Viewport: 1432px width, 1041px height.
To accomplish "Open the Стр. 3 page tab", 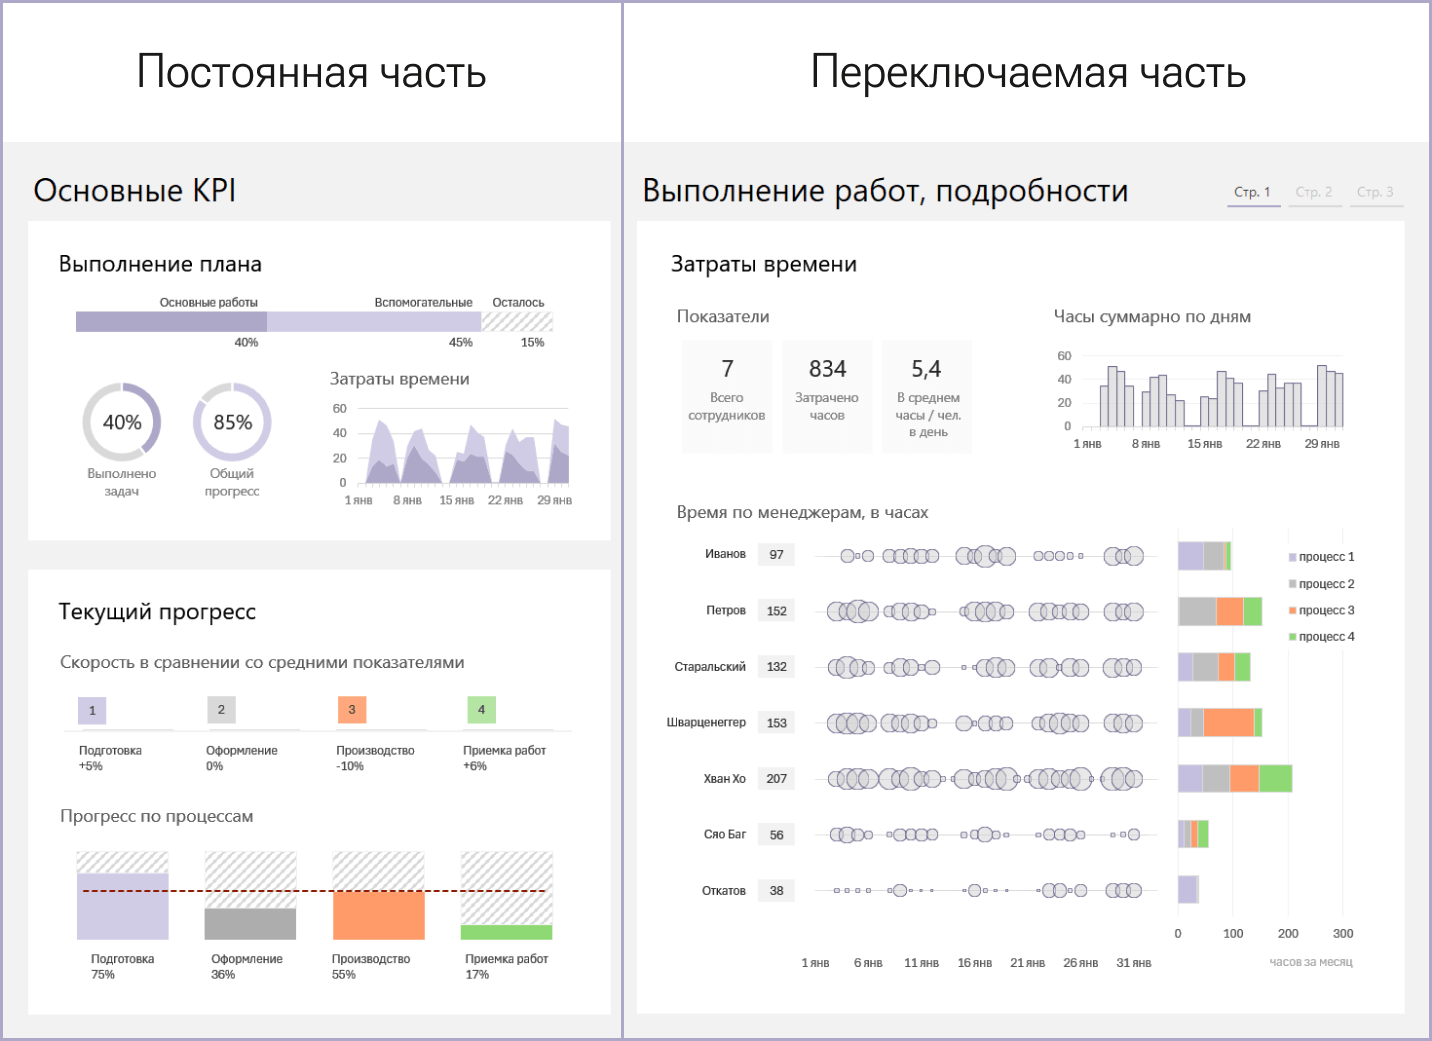I will (x=1375, y=192).
